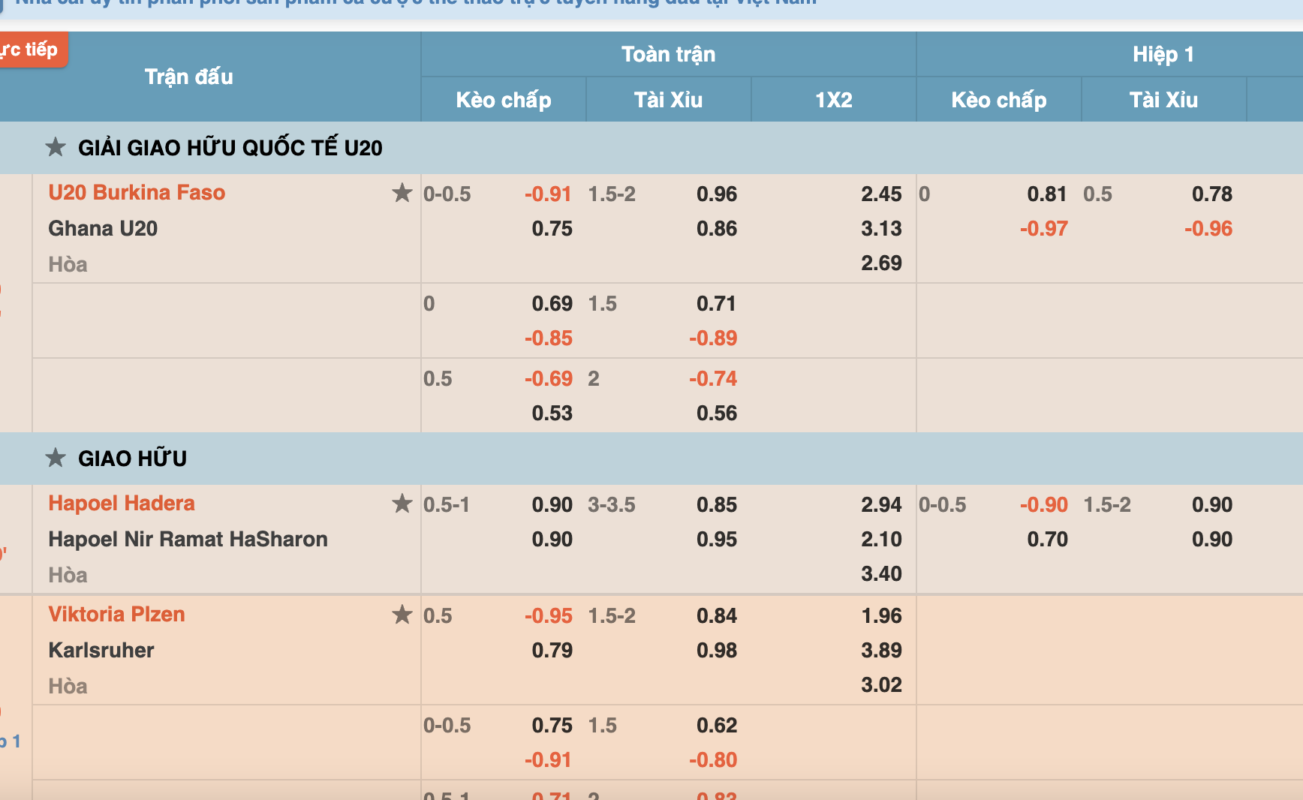Viewport: 1303px width, 800px height.
Task: Open Karlsruher team link
Action: coord(101,651)
